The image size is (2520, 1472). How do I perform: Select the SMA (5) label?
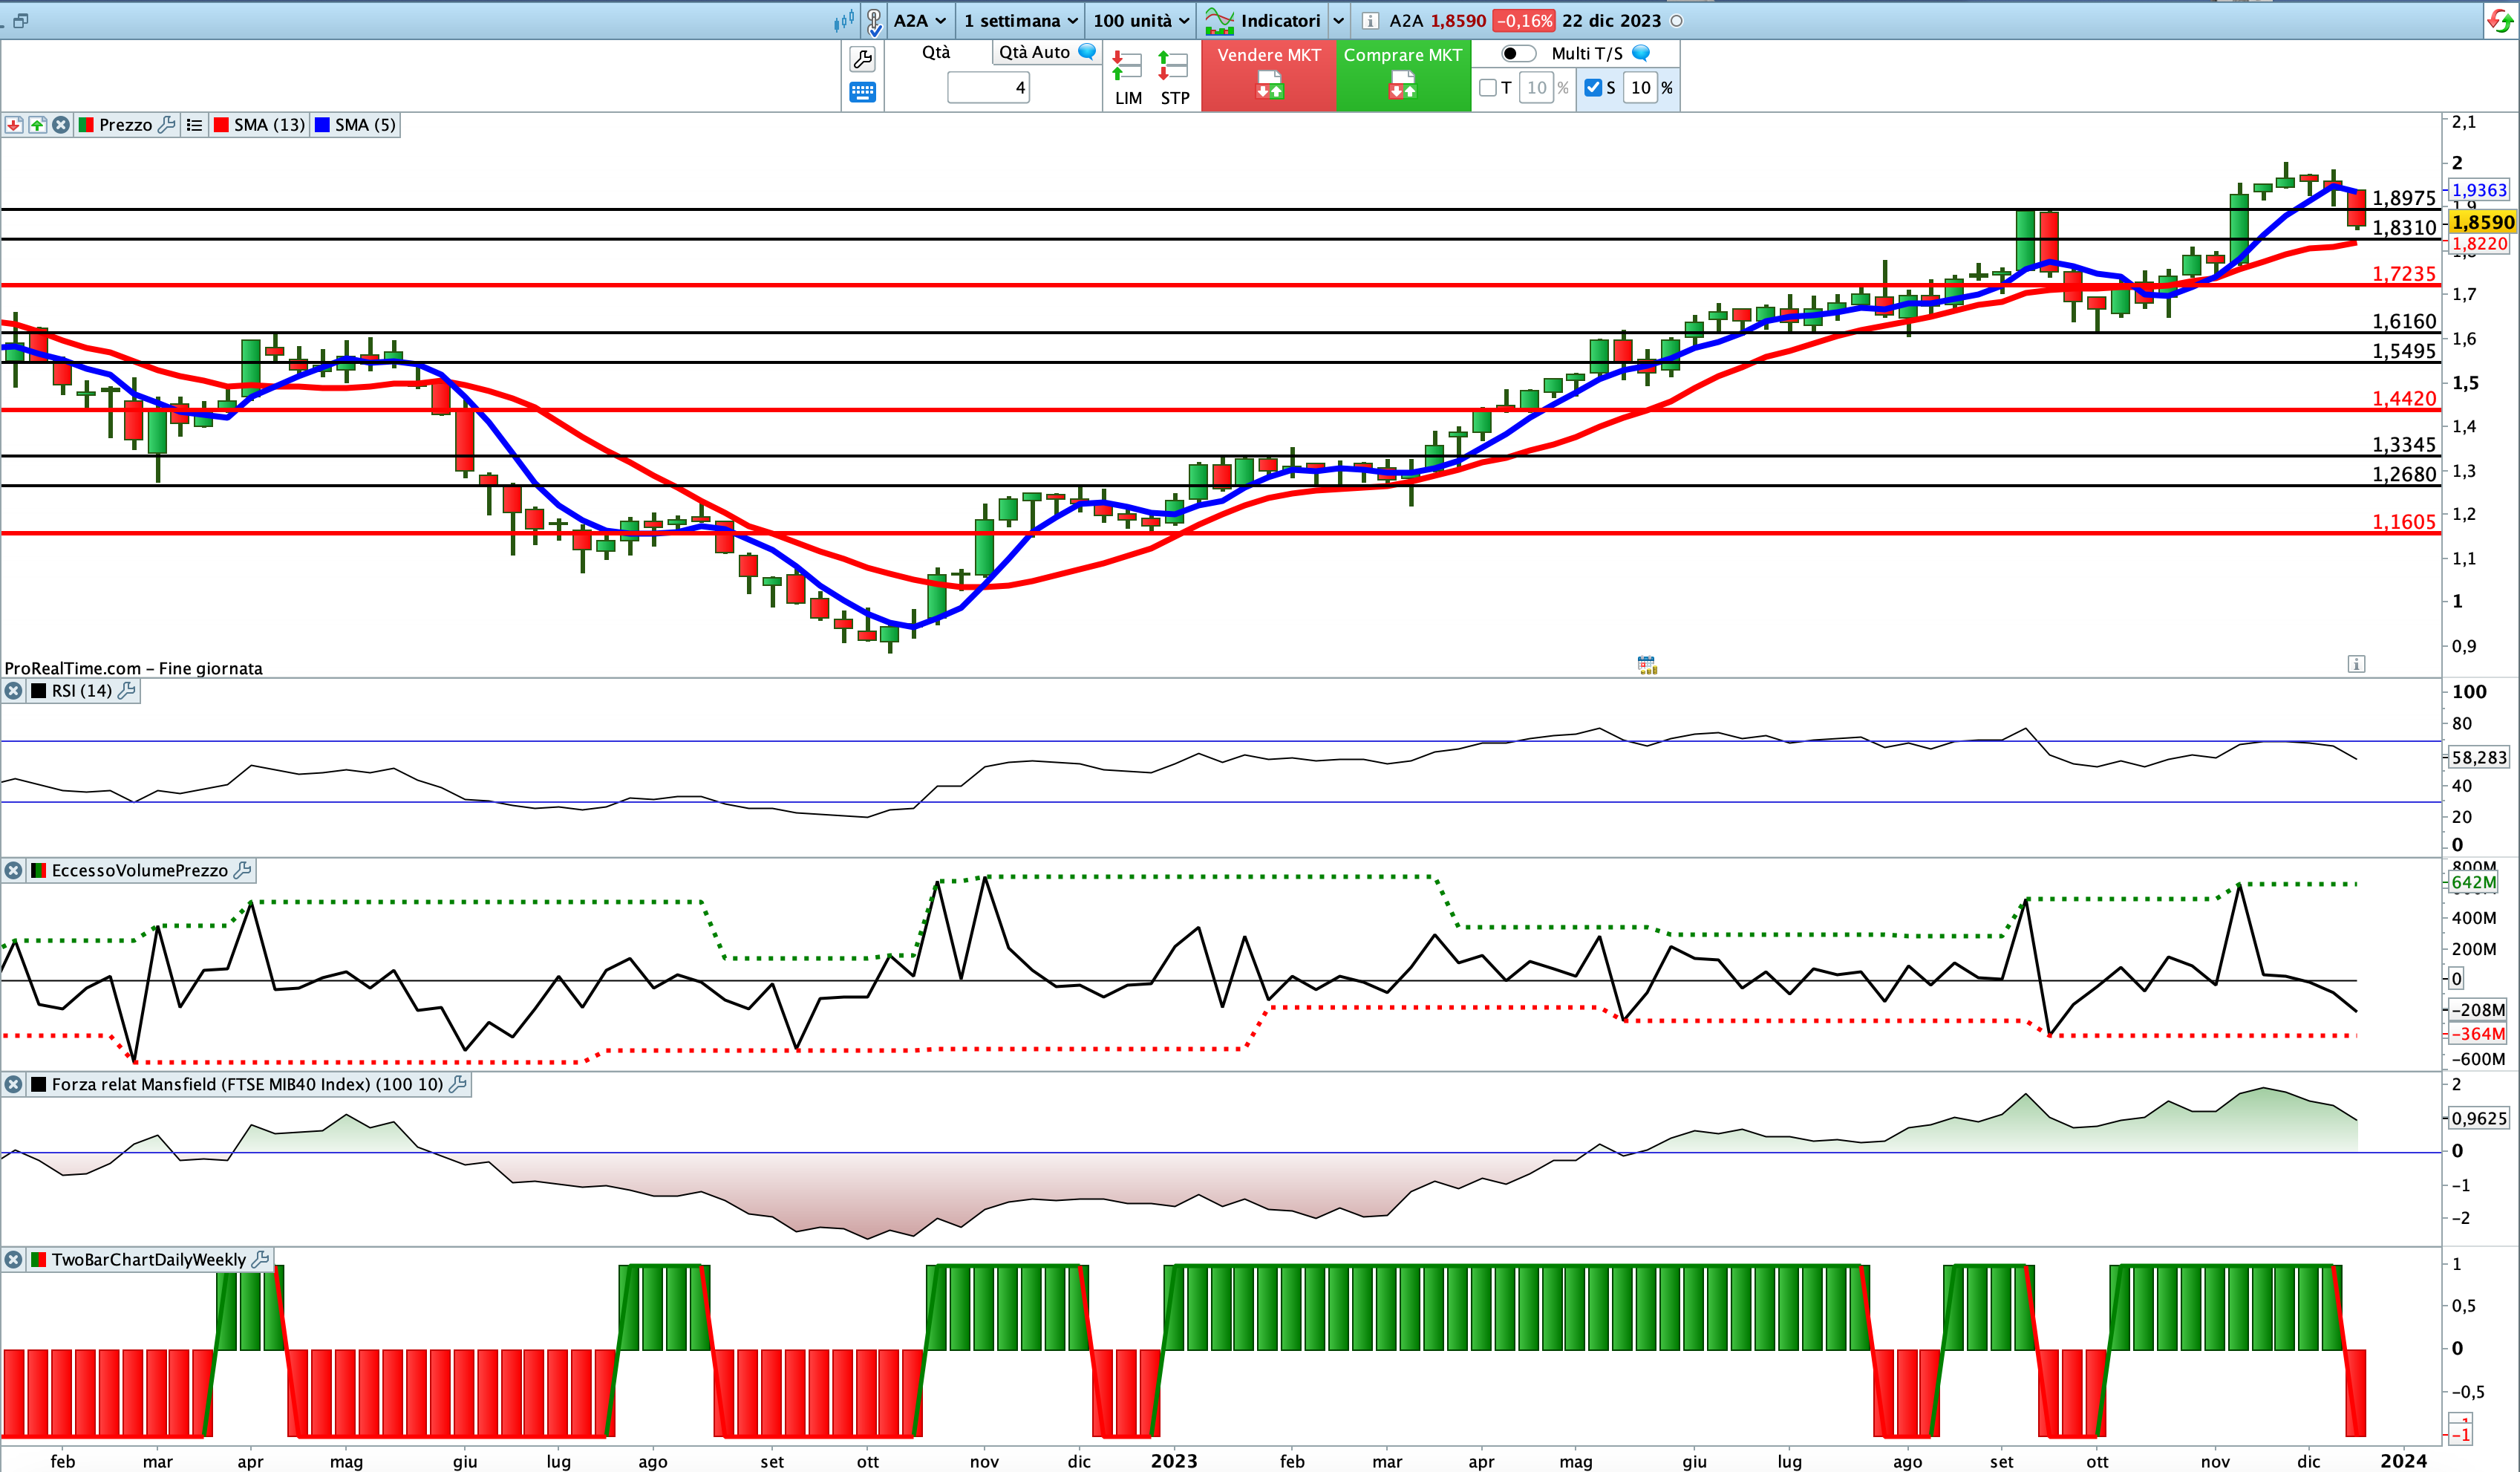[366, 125]
